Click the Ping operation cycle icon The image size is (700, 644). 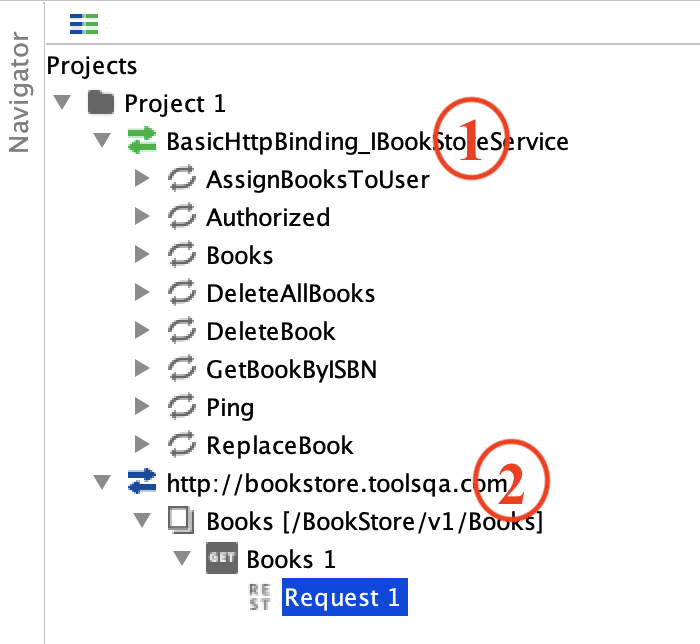(182, 407)
